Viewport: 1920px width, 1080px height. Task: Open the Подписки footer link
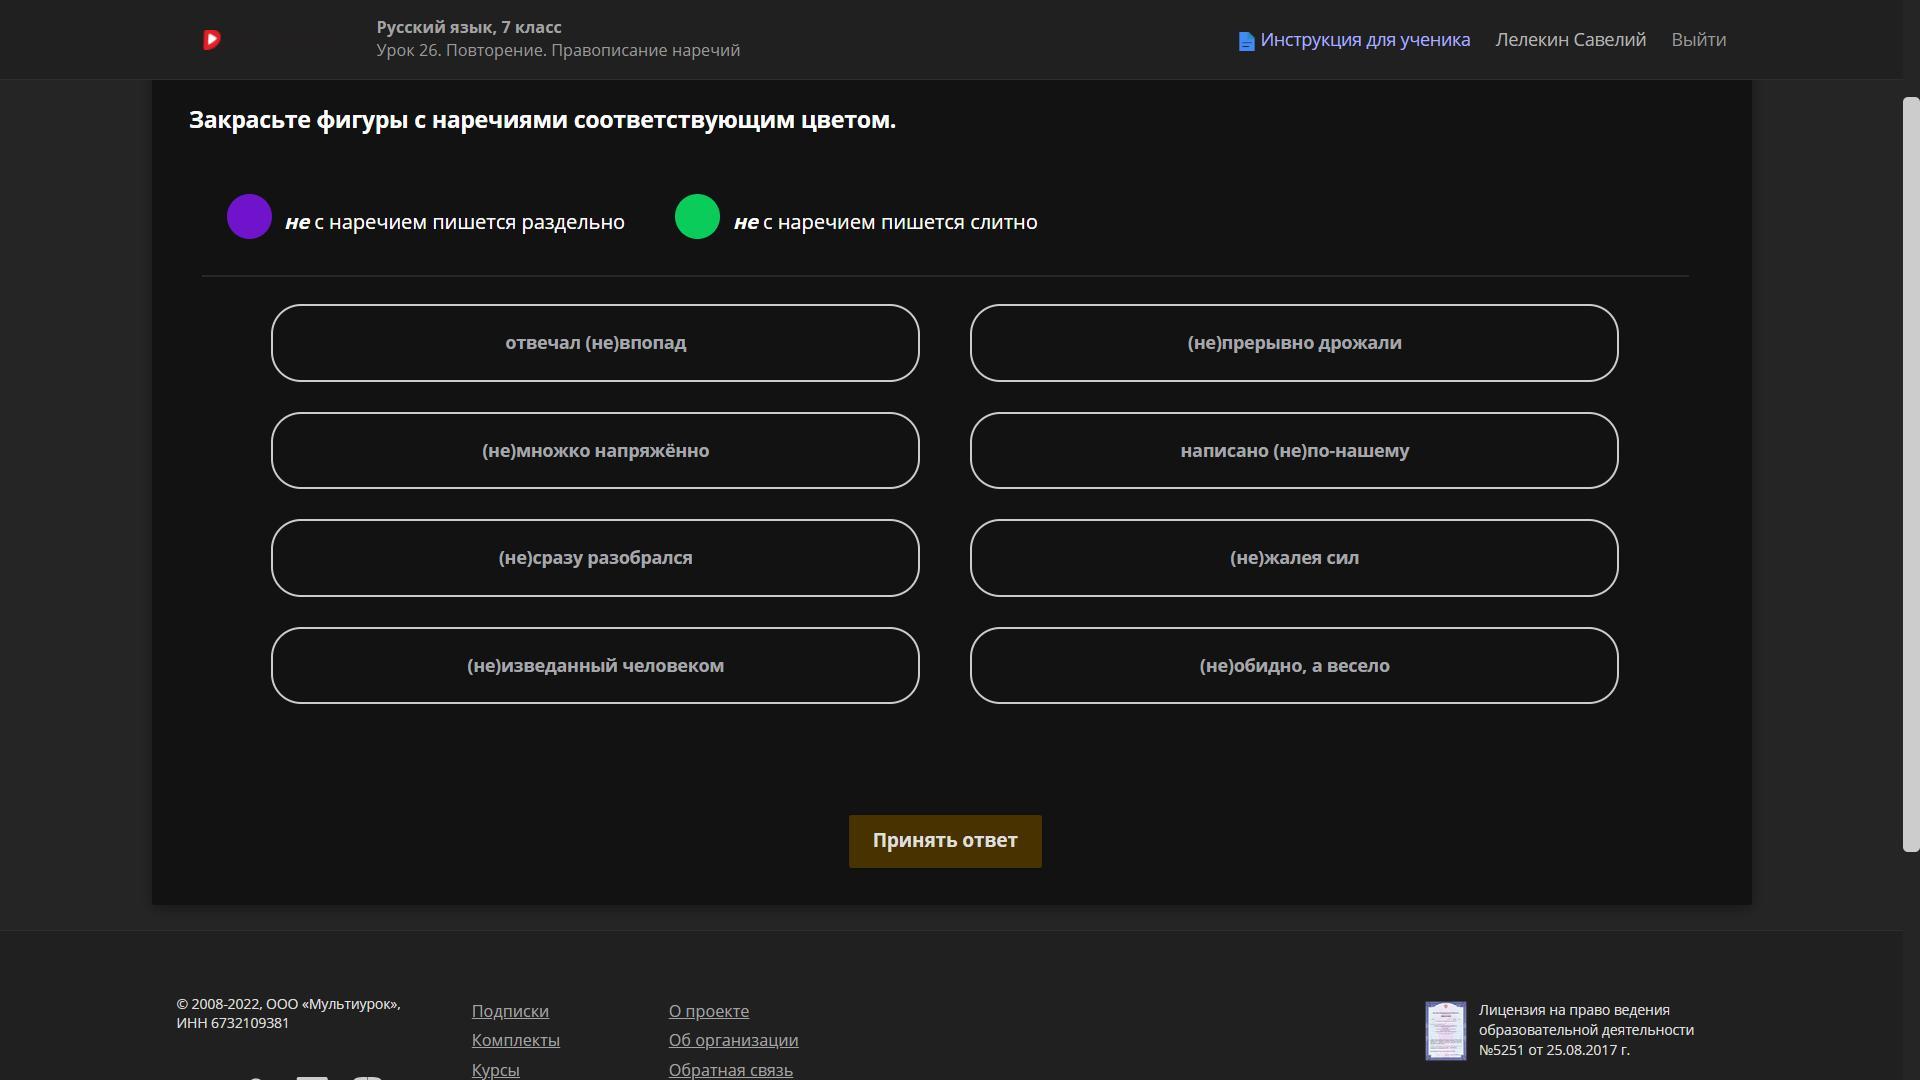(x=510, y=1011)
